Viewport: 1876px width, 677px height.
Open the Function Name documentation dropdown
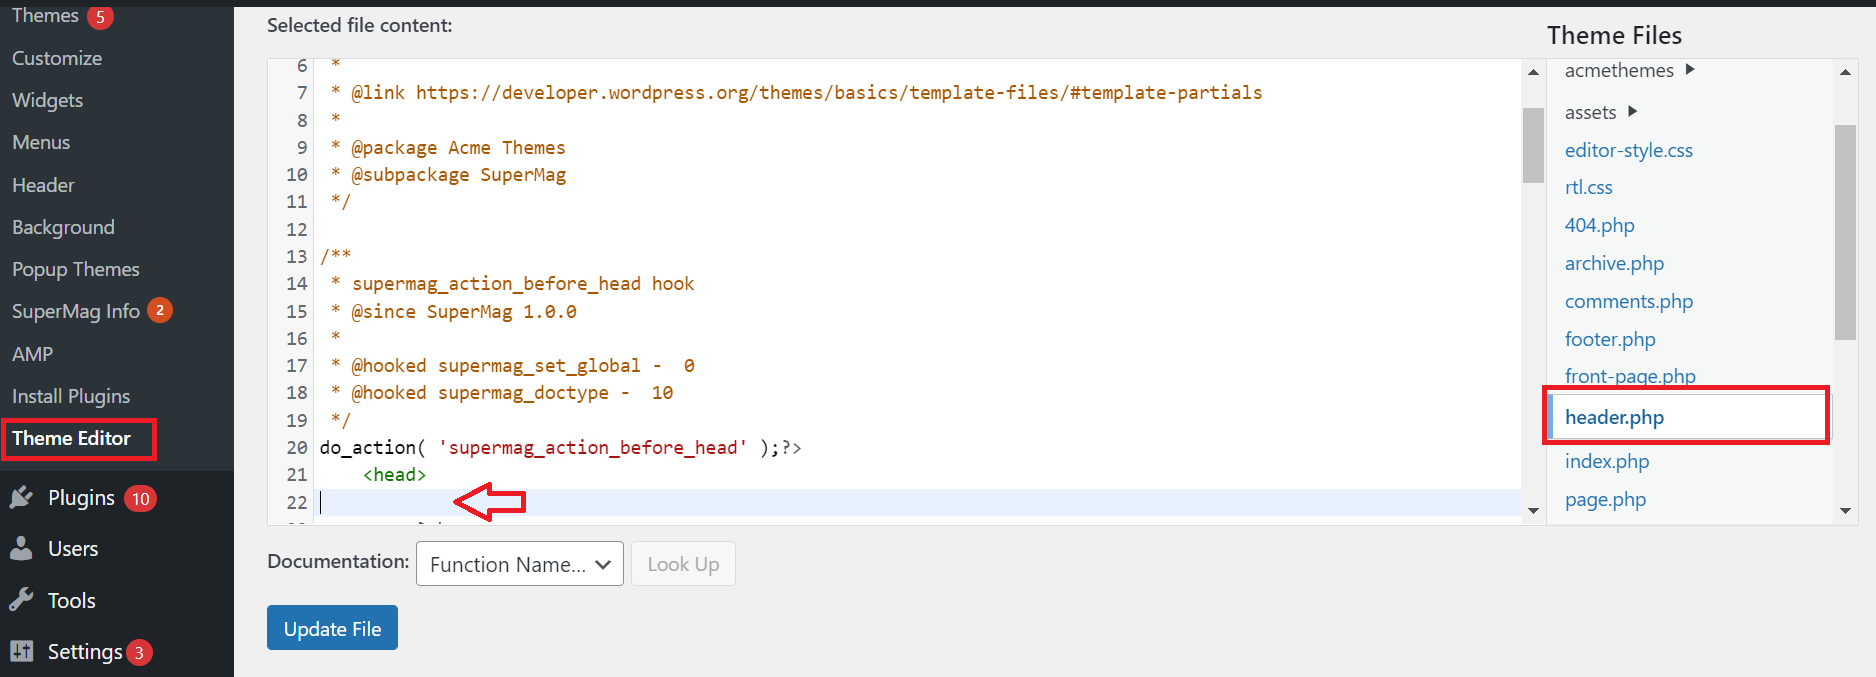[x=520, y=564]
